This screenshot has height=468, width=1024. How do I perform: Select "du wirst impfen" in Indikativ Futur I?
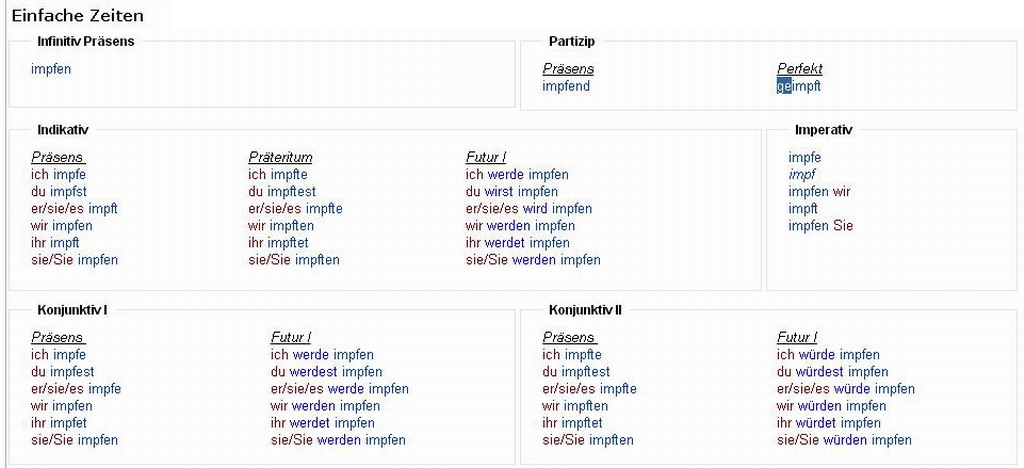pos(511,191)
